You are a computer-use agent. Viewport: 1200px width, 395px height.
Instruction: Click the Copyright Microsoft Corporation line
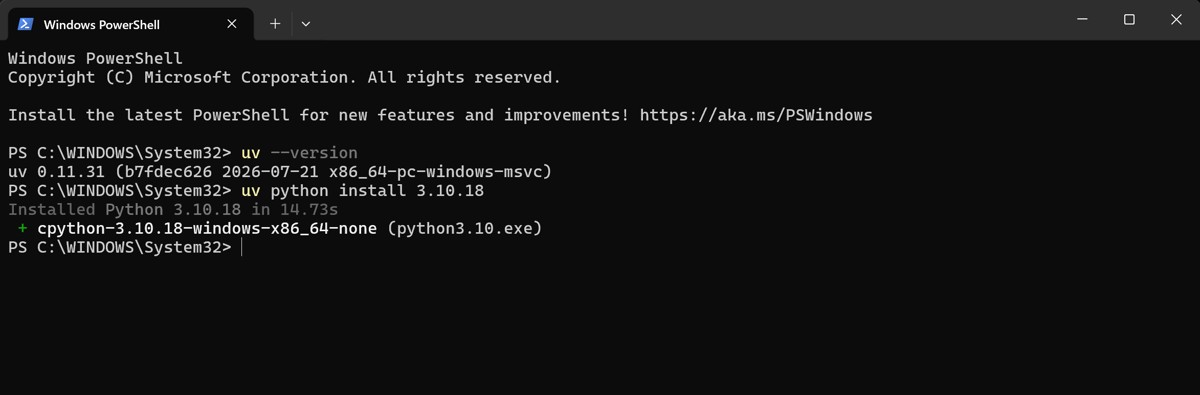click(x=284, y=77)
